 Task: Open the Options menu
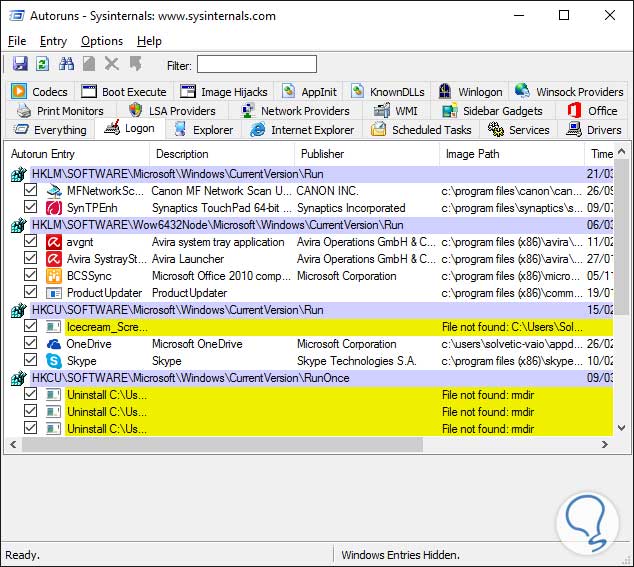pos(101,41)
